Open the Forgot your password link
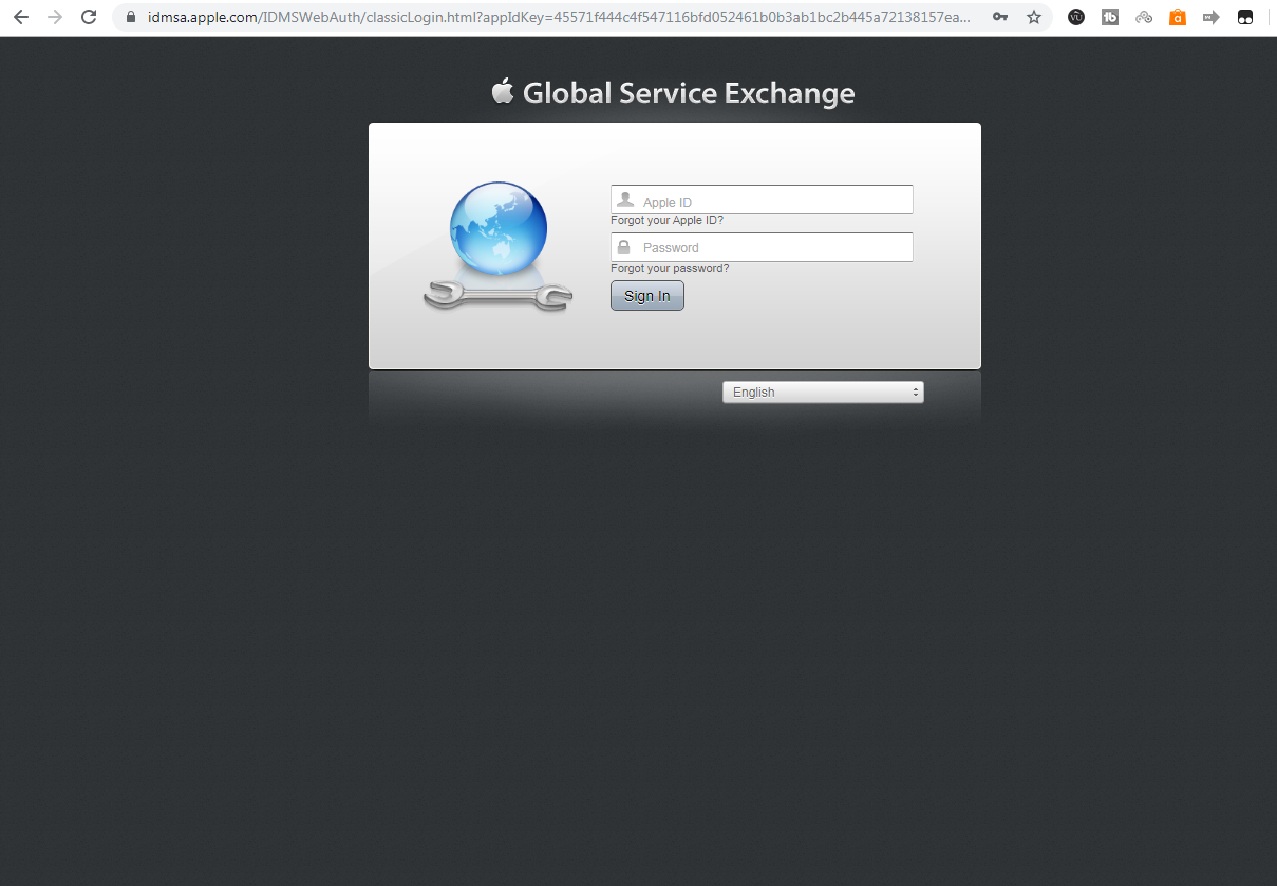 pos(669,268)
